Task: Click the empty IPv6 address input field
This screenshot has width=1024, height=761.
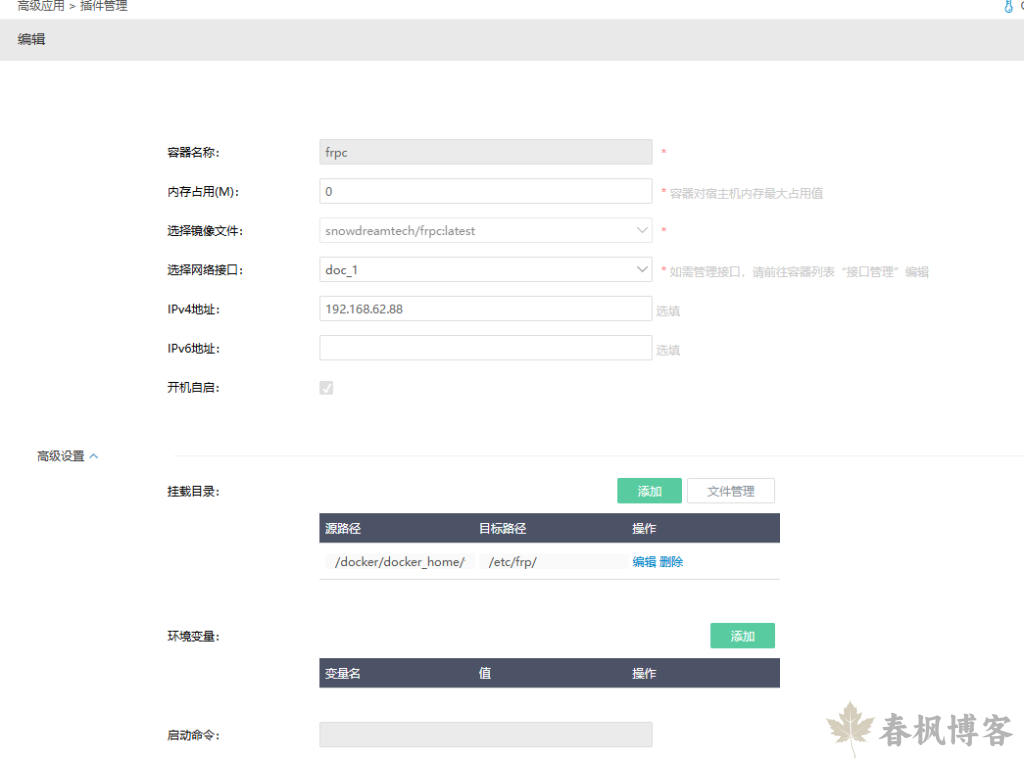Action: (485, 348)
